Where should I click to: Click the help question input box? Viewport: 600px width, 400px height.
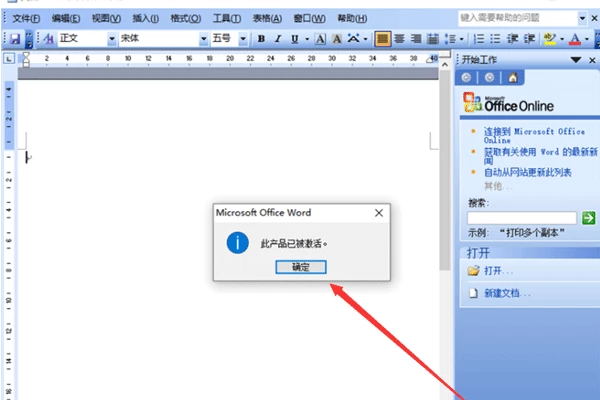point(518,18)
